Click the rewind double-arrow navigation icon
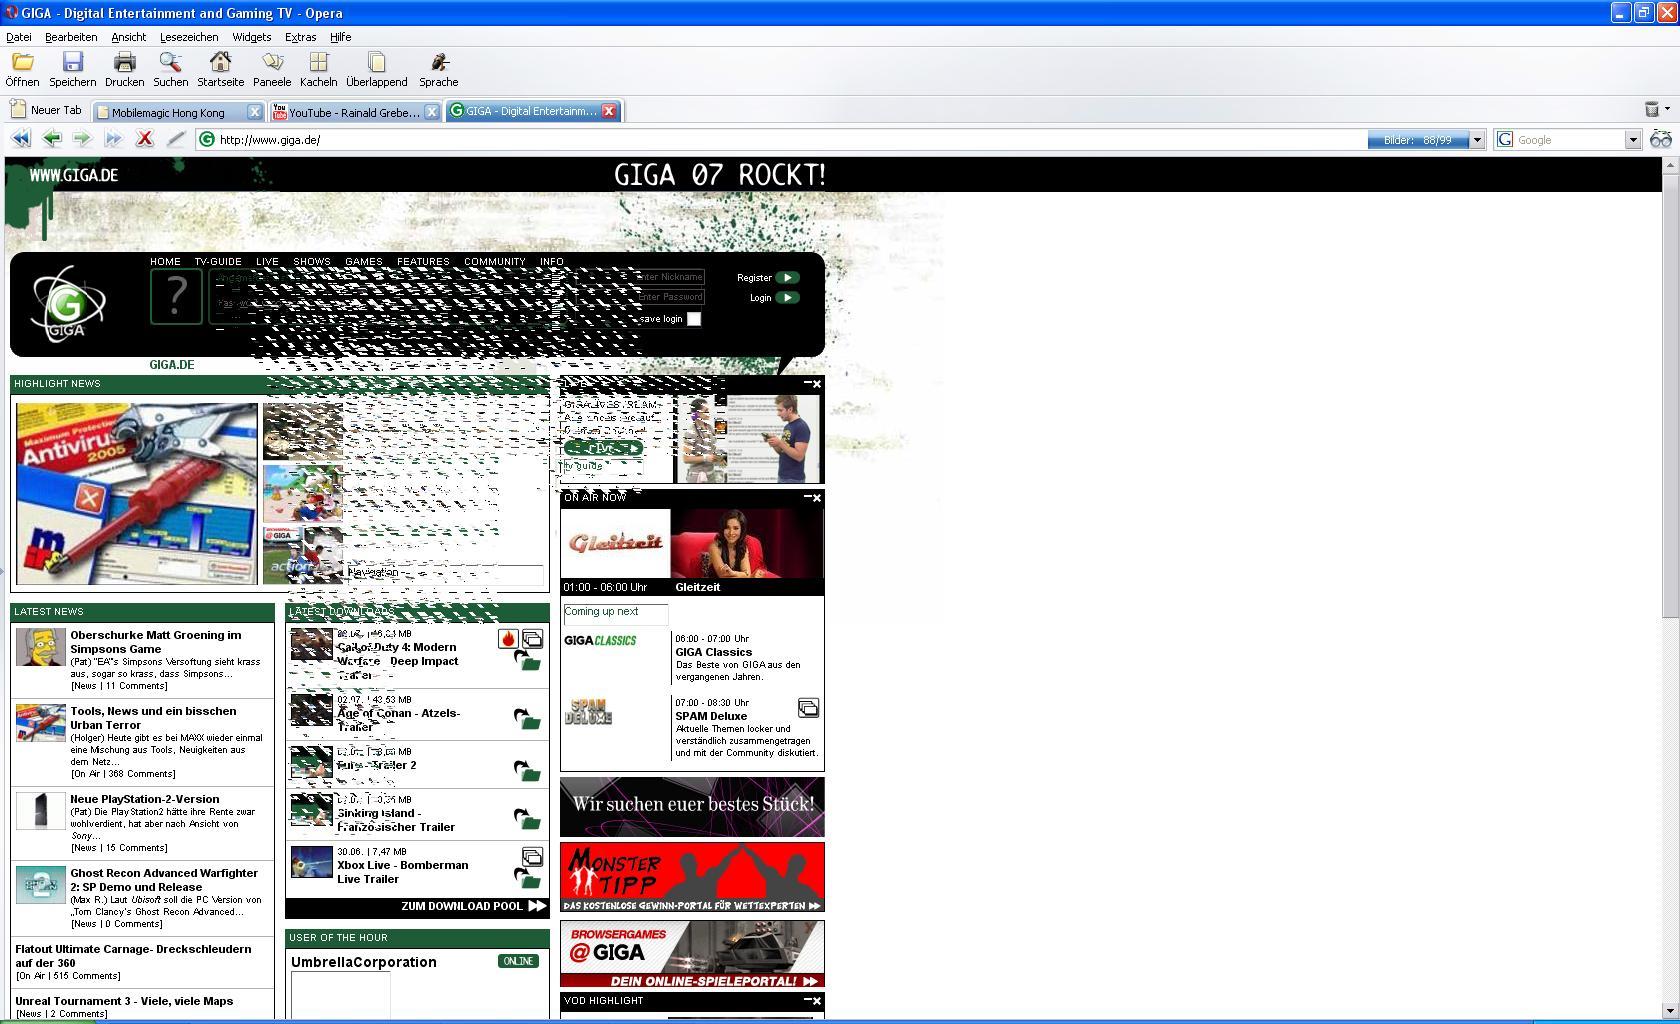The height and width of the screenshot is (1024, 1680). coord(20,139)
